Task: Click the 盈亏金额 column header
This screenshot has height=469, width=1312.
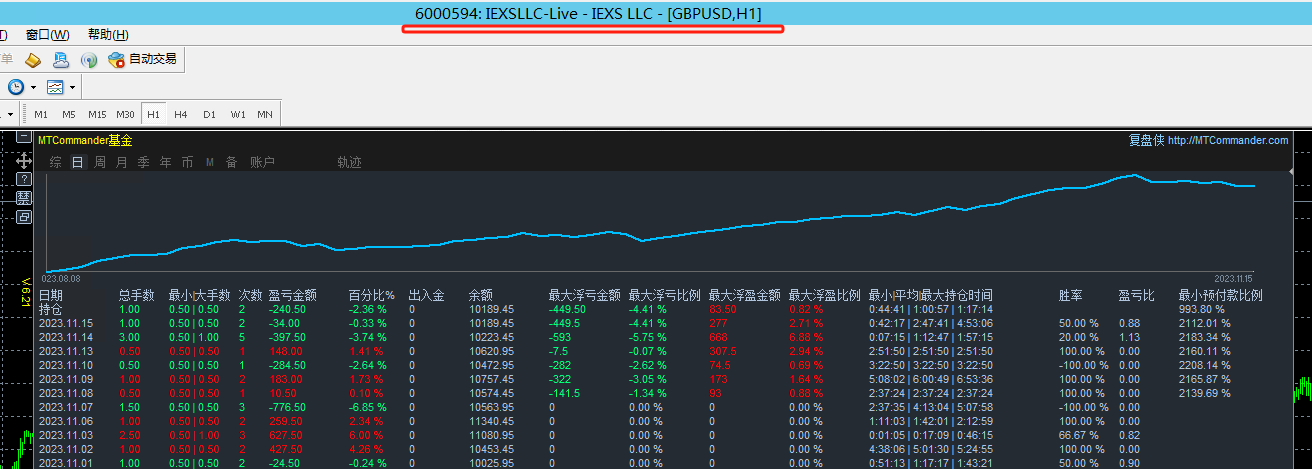Action: [293, 295]
